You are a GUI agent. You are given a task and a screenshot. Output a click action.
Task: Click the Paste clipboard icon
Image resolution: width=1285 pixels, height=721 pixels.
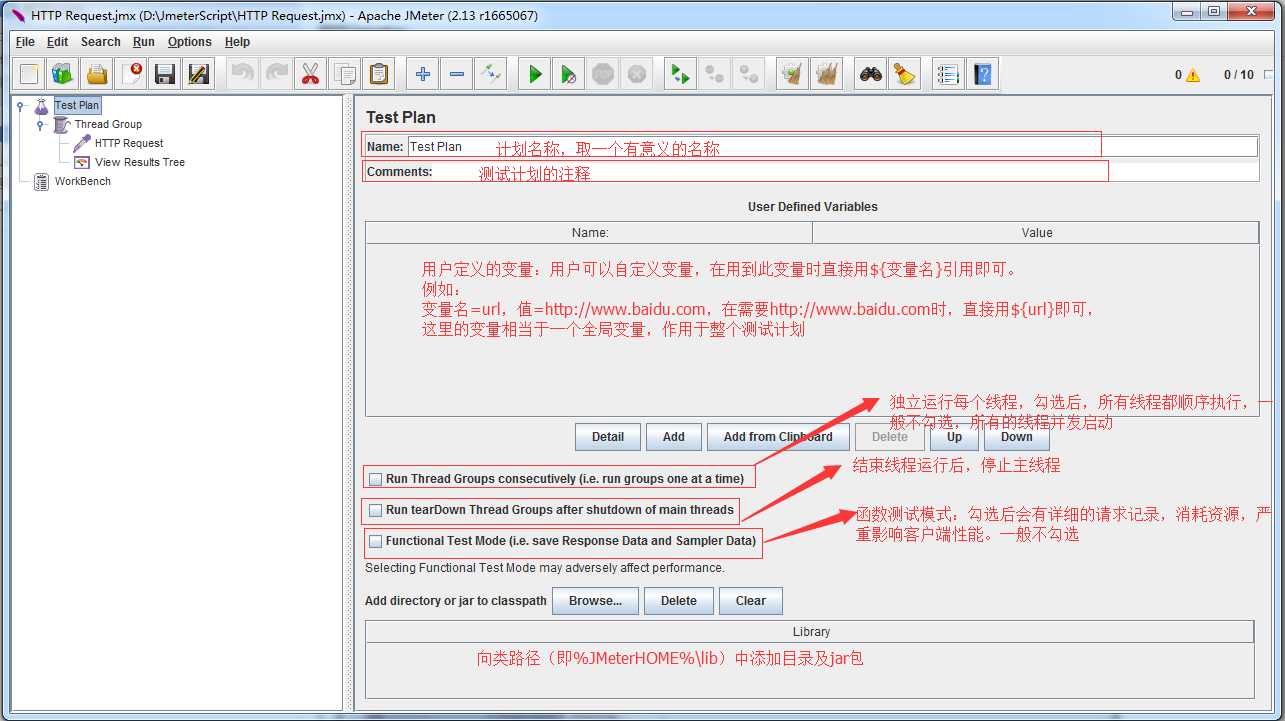[379, 74]
